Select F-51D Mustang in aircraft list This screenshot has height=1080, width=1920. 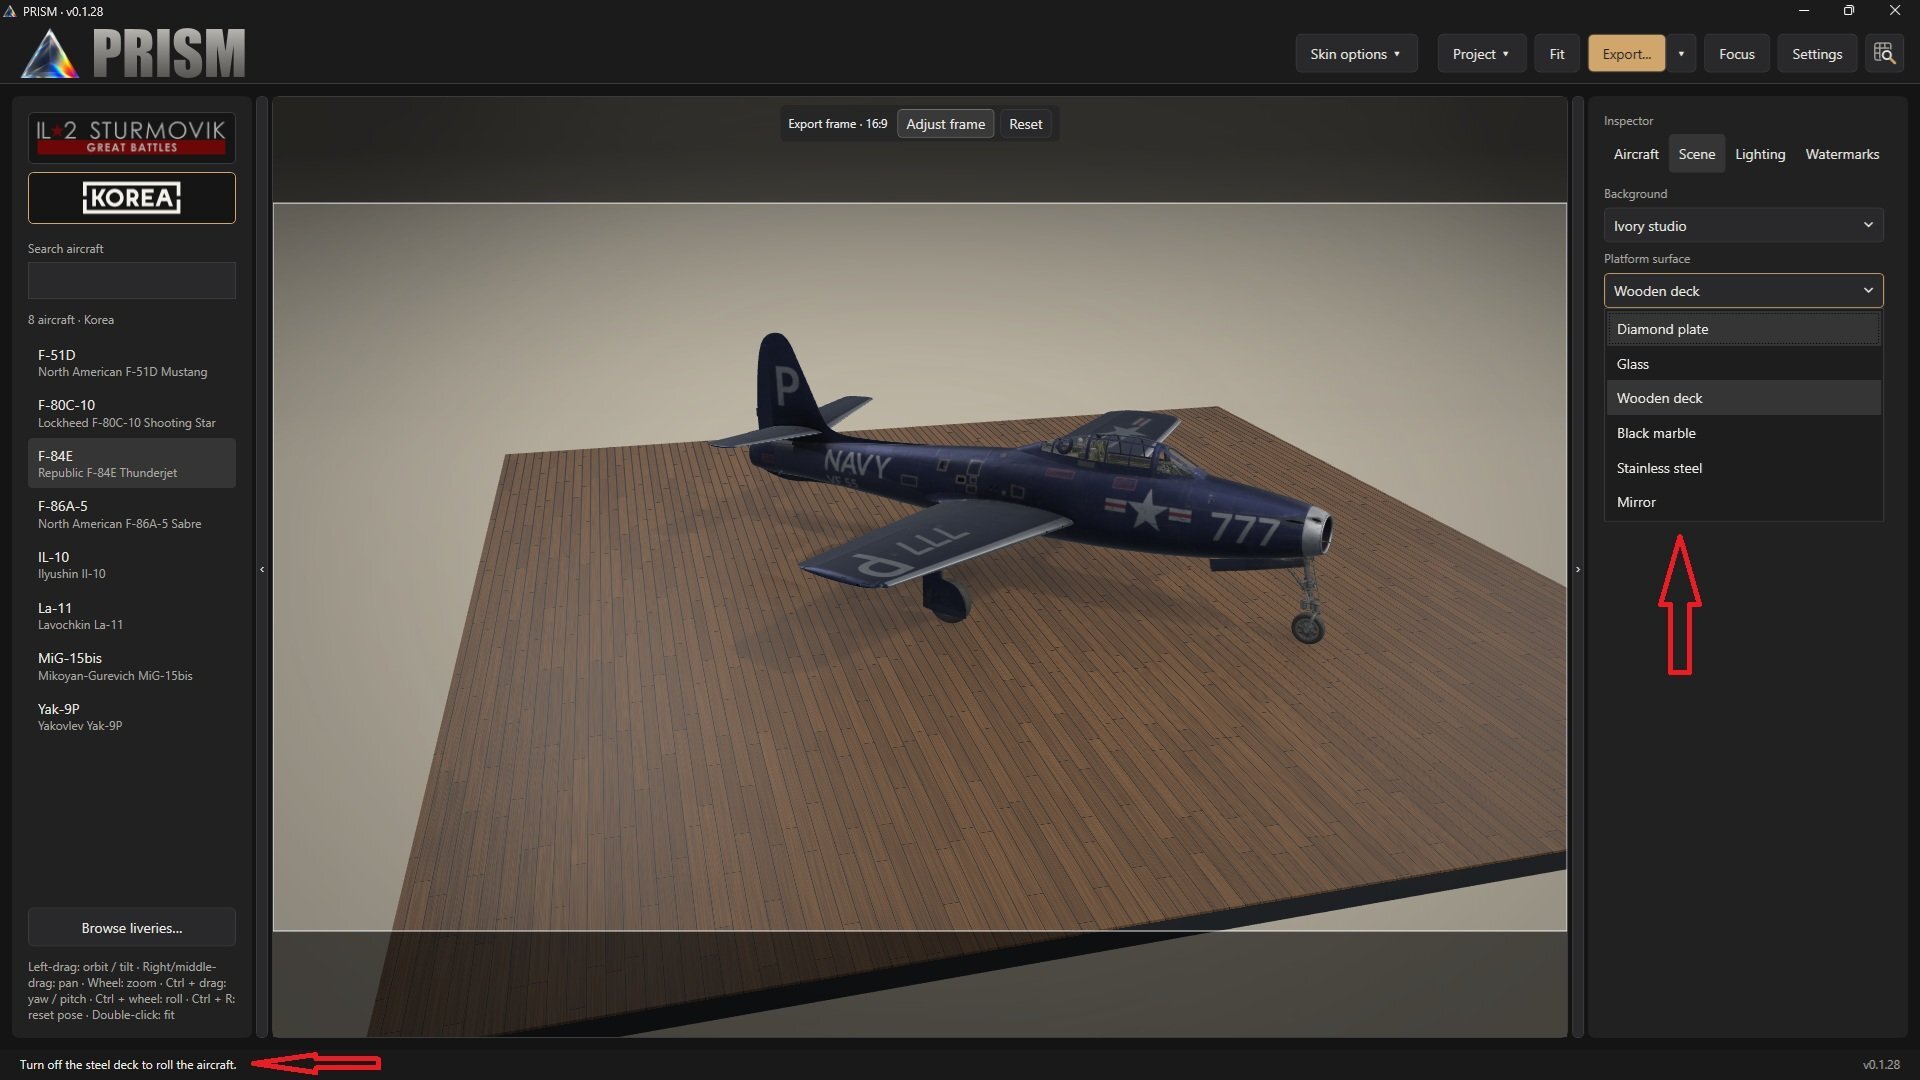(132, 363)
